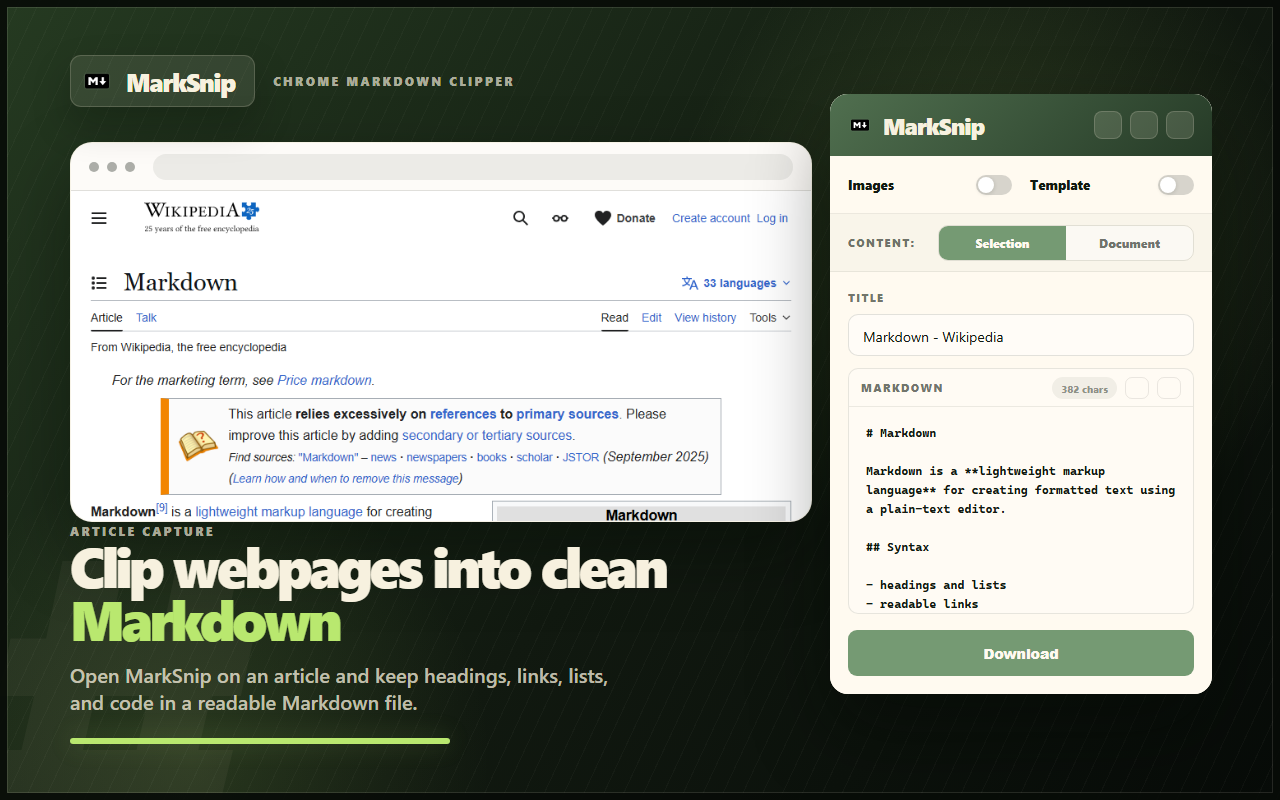Click the newspapers find-sources link
This screenshot has height=800, width=1280.
tap(436, 457)
